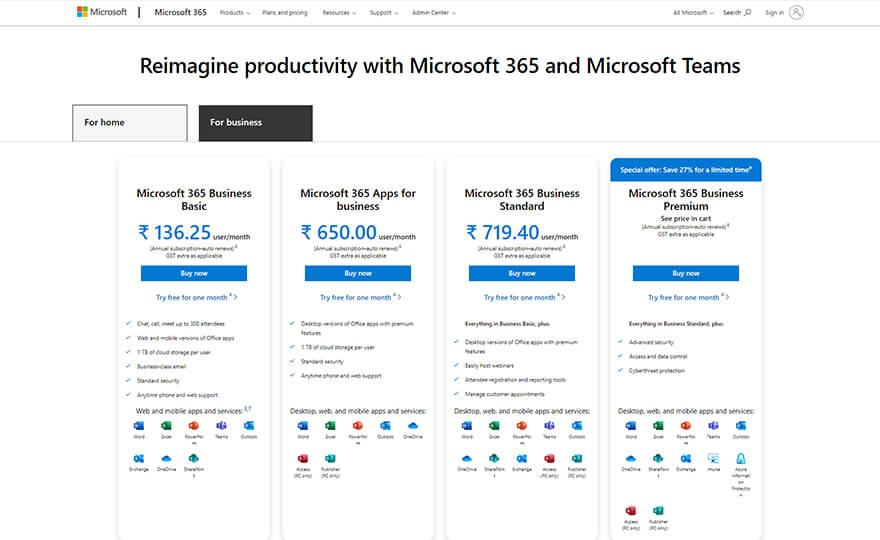The height and width of the screenshot is (540, 880).
Task: Click the ₹ 136.25 price text
Action: pyautogui.click(x=174, y=232)
